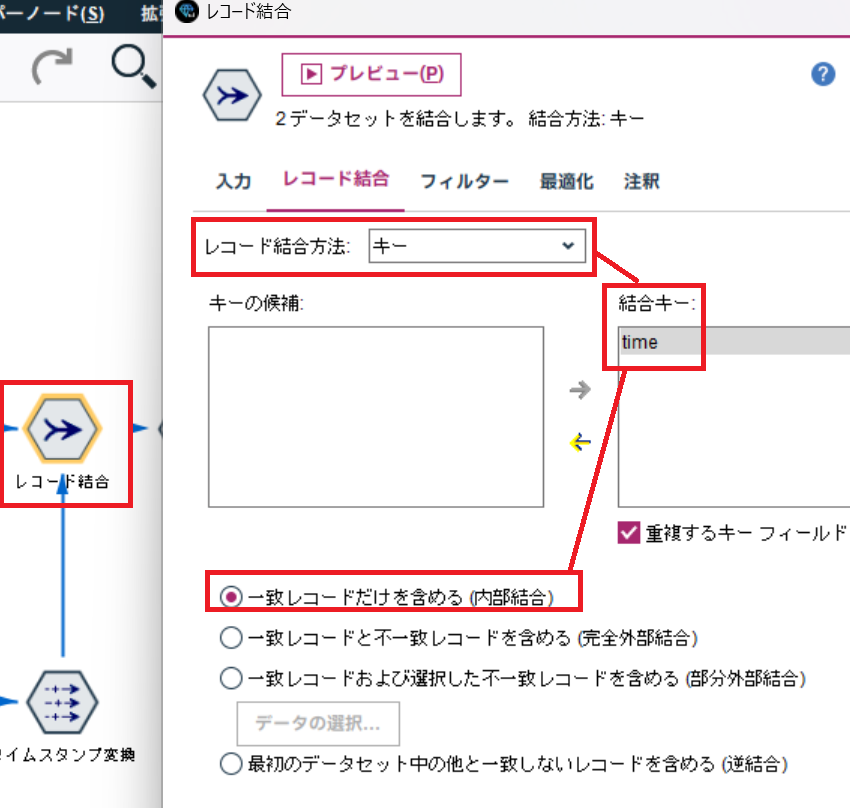Select the タイムスタンプ変換 node on canvas
Image resolution: width=850 pixels, height=808 pixels.
click(62, 702)
